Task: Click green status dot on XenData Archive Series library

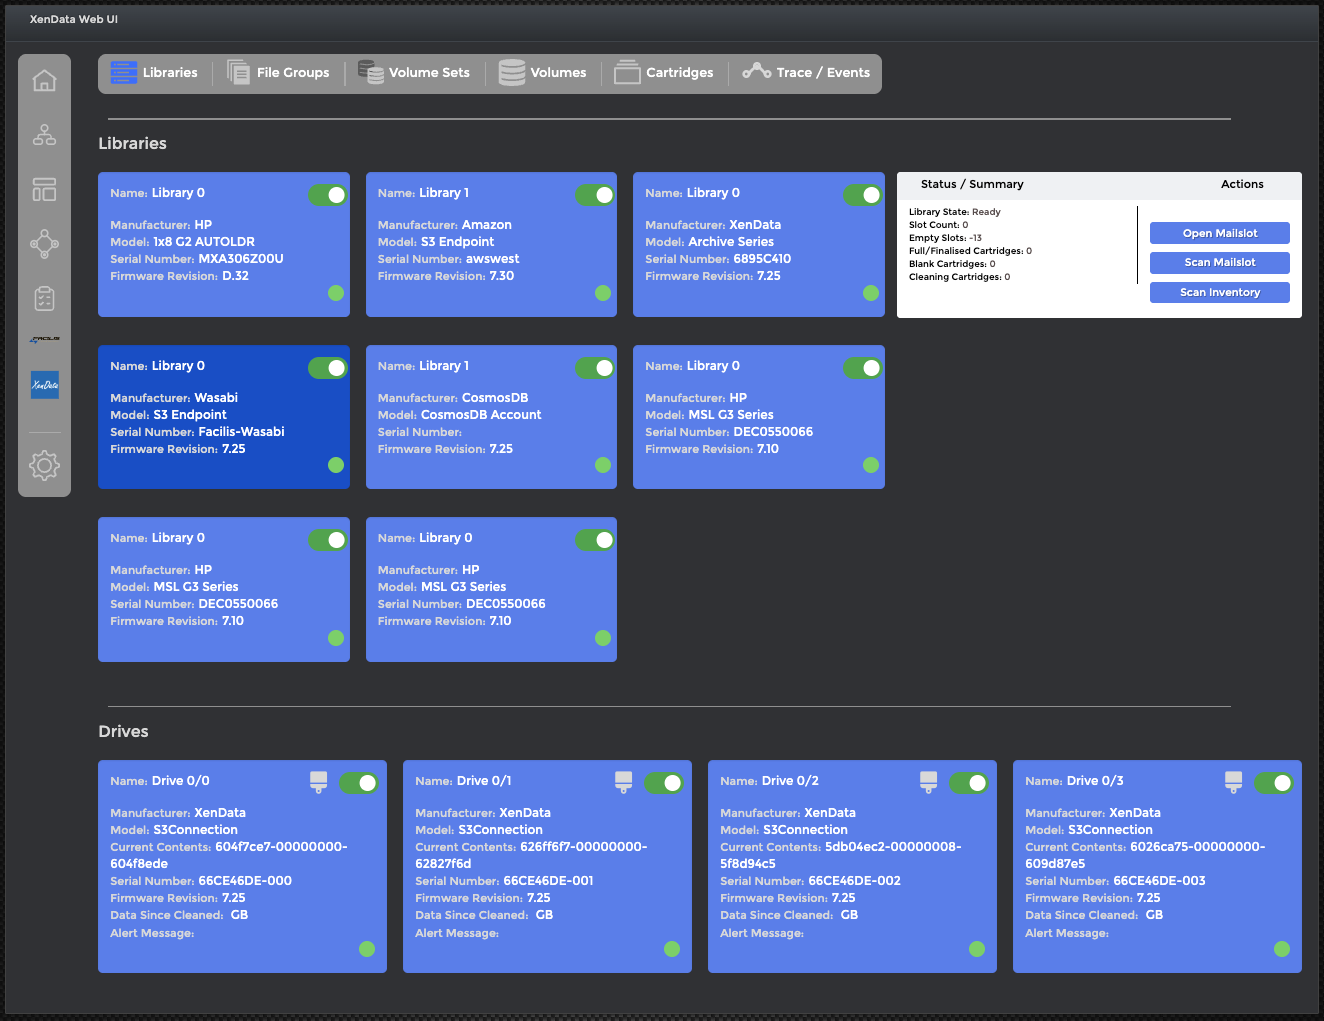Action: tap(871, 293)
